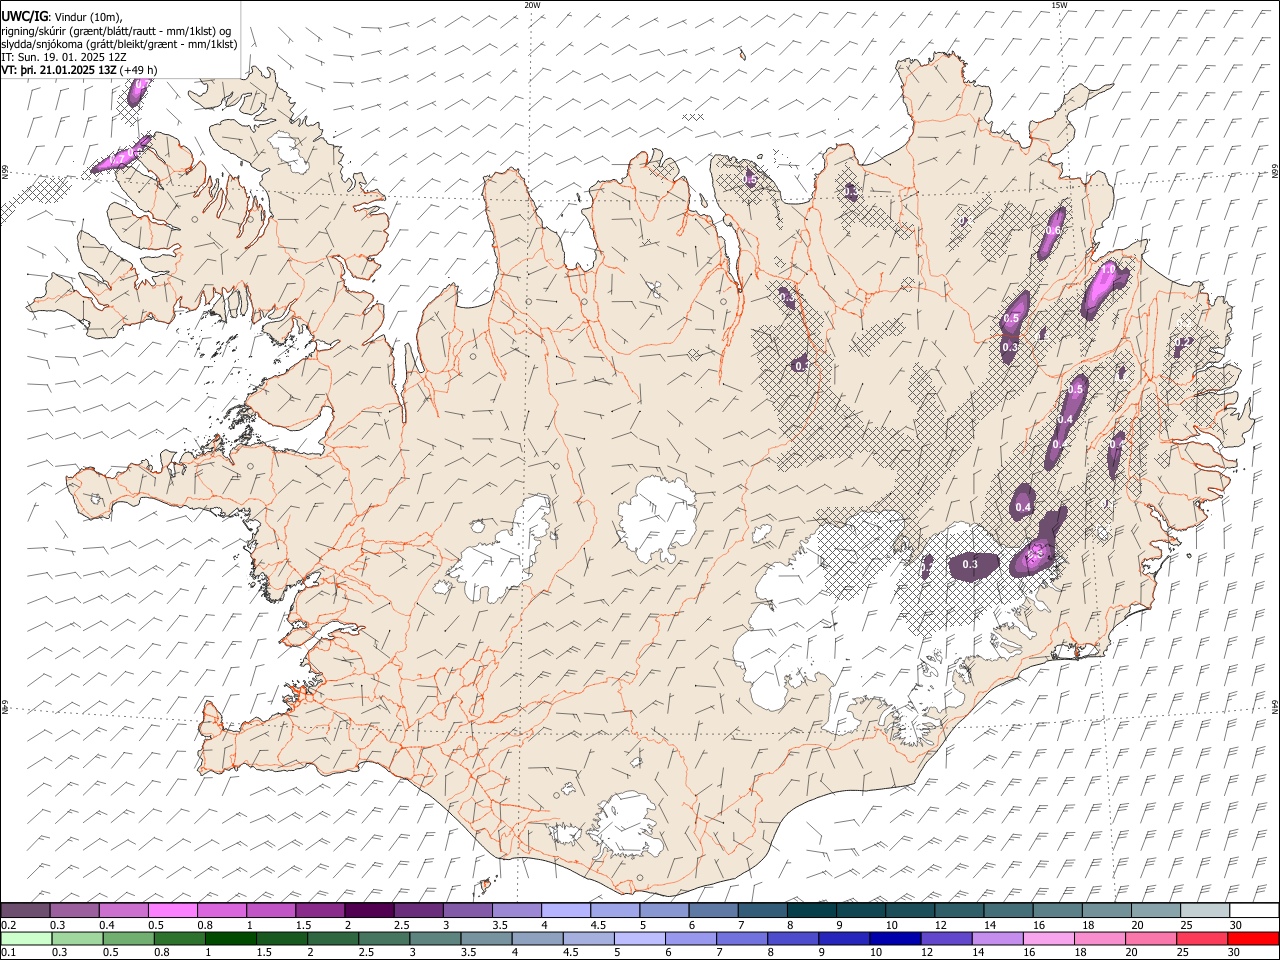Click the violet 12 swatch in lower legend row

click(946, 939)
